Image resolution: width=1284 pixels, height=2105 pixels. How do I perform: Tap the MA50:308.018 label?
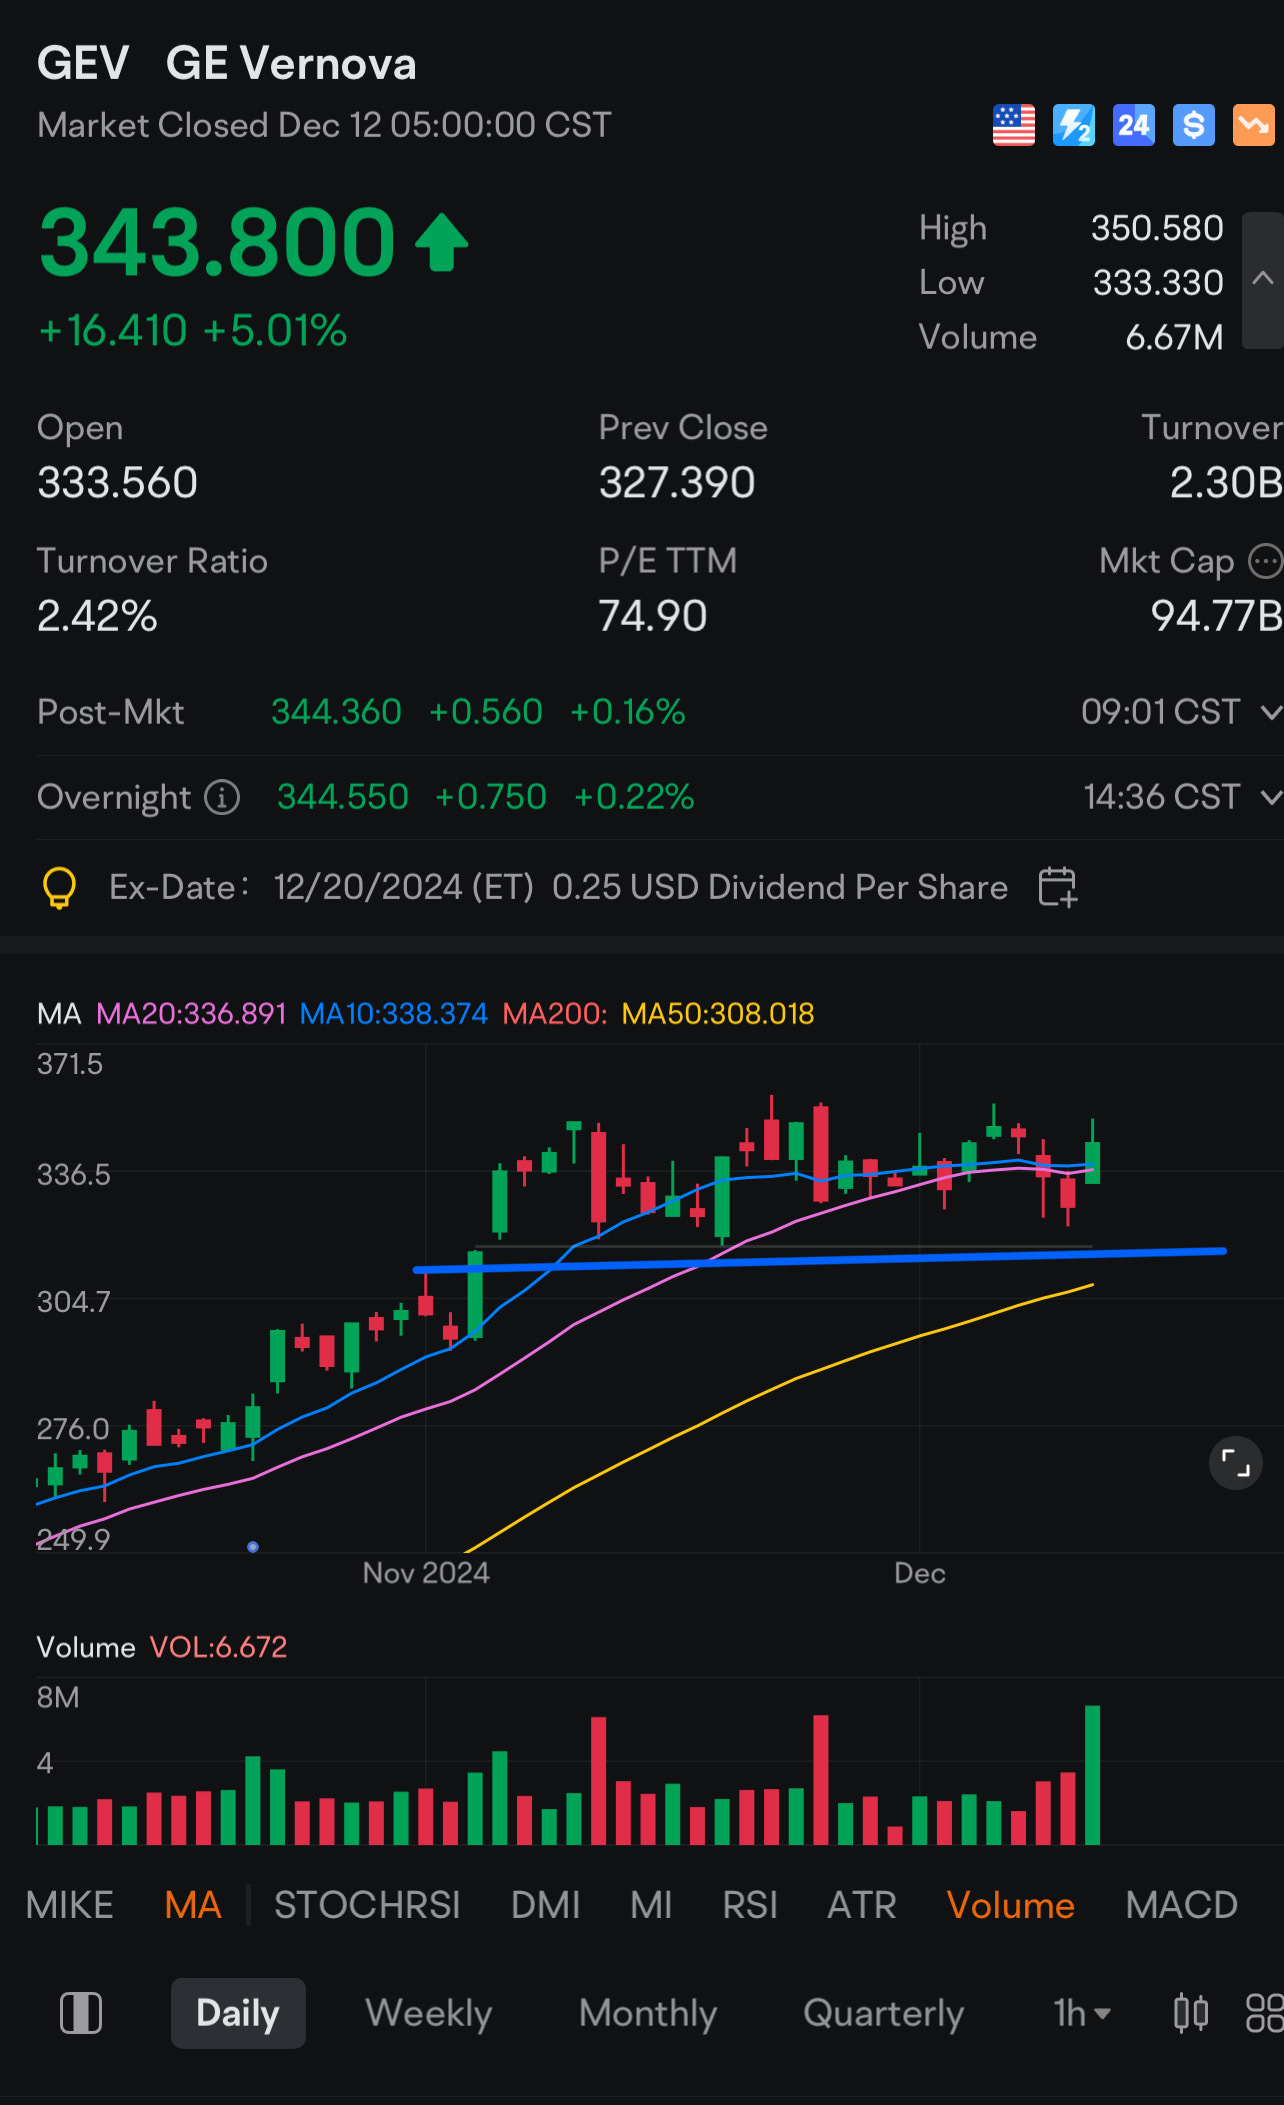718,1014
